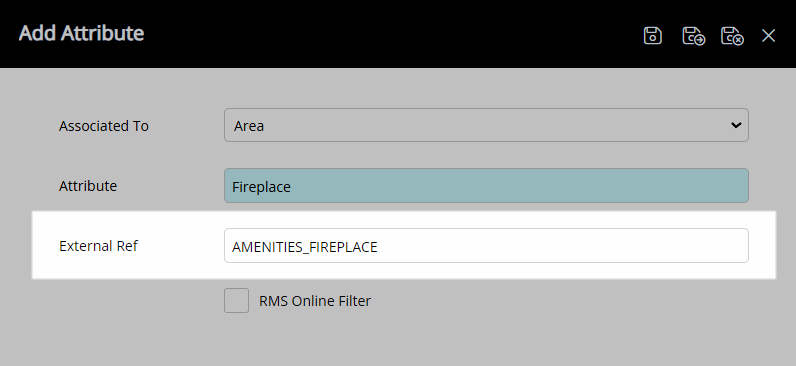This screenshot has width=796, height=366.
Task: Click the chevron arrow on Area dropdown
Action: [736, 125]
